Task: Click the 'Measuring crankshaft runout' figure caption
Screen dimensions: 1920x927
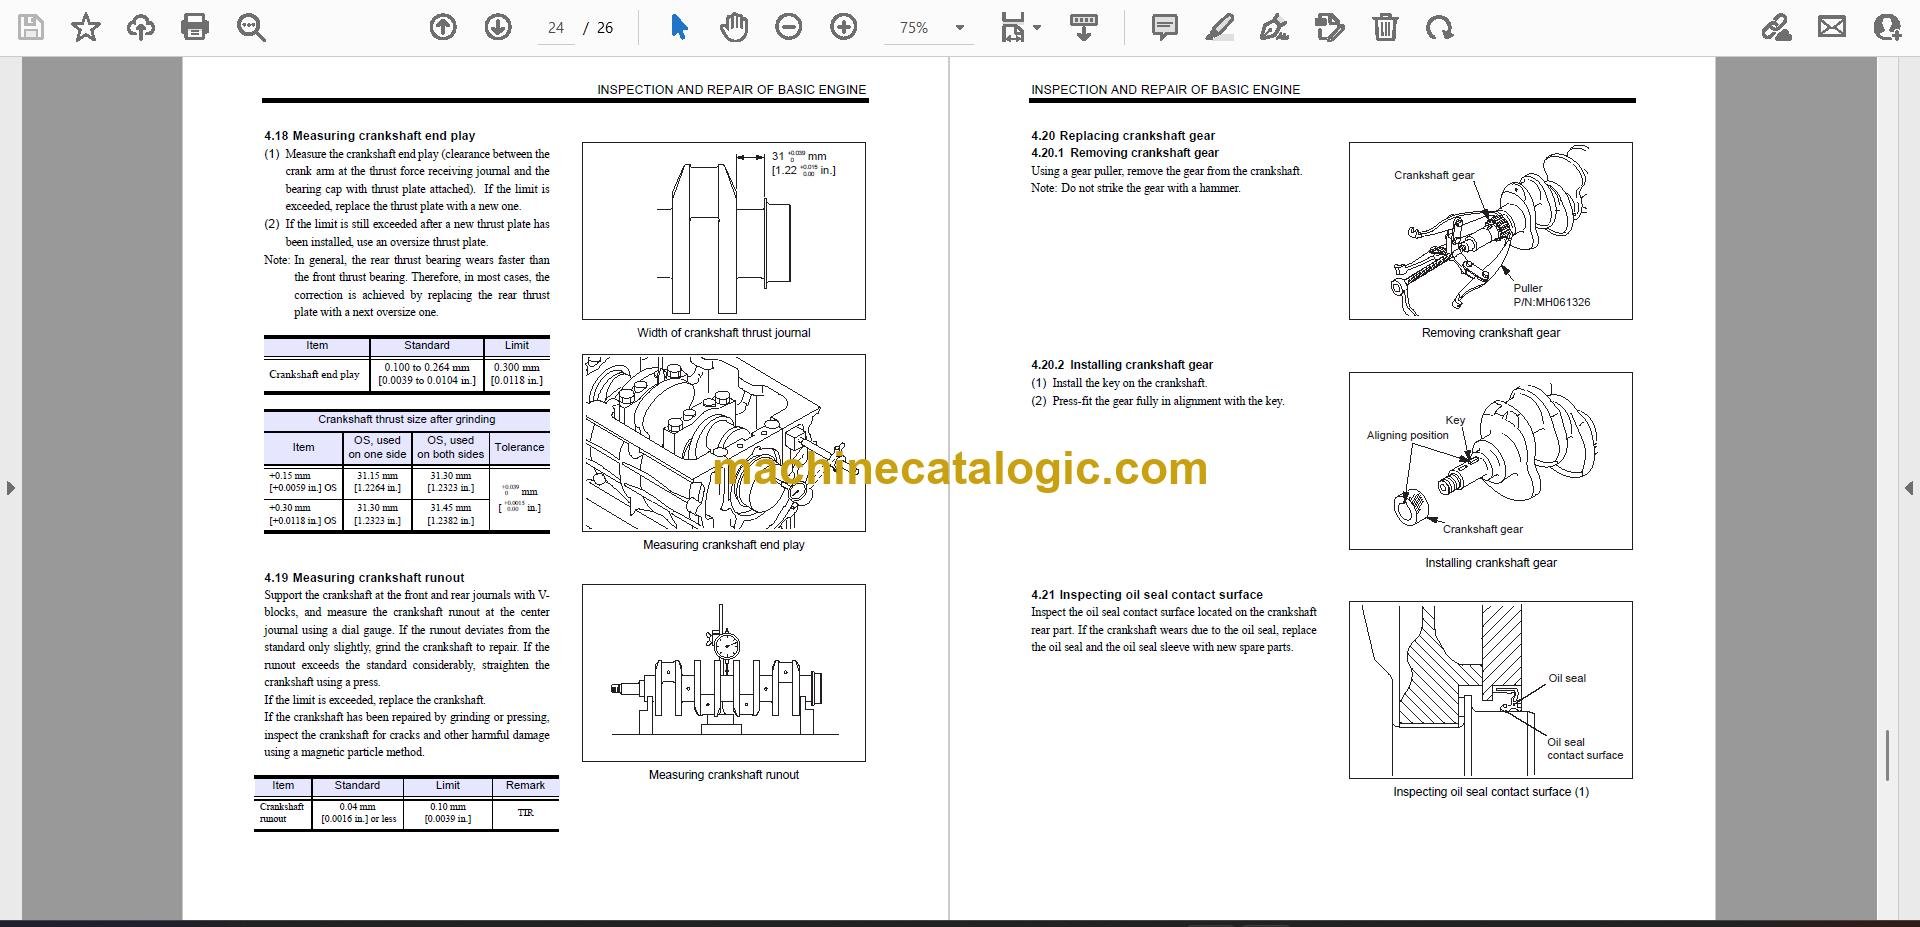Action: pos(724,775)
